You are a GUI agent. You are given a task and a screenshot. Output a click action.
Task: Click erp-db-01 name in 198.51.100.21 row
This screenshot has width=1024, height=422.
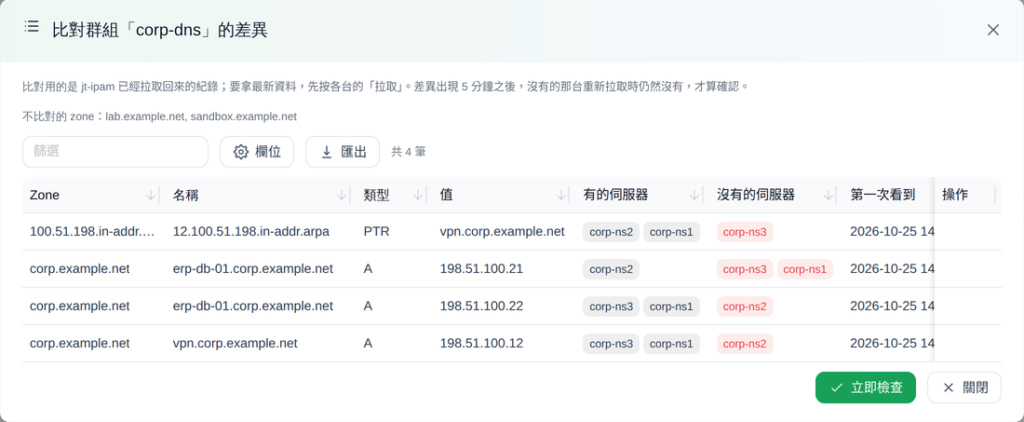pyautogui.click(x=253, y=268)
